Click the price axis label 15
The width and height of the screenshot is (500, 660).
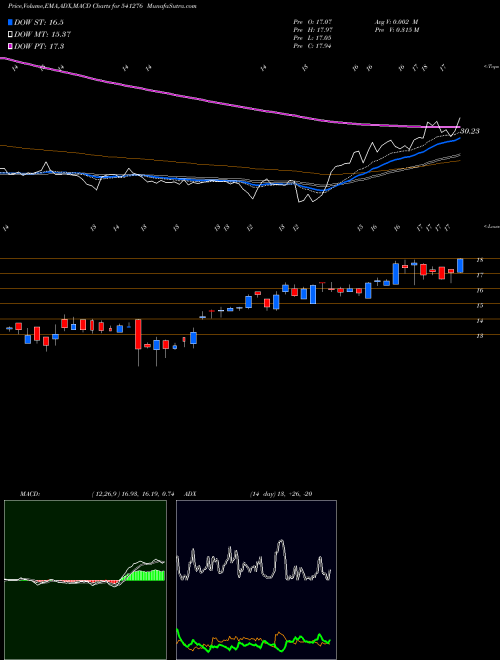pyautogui.click(x=479, y=306)
